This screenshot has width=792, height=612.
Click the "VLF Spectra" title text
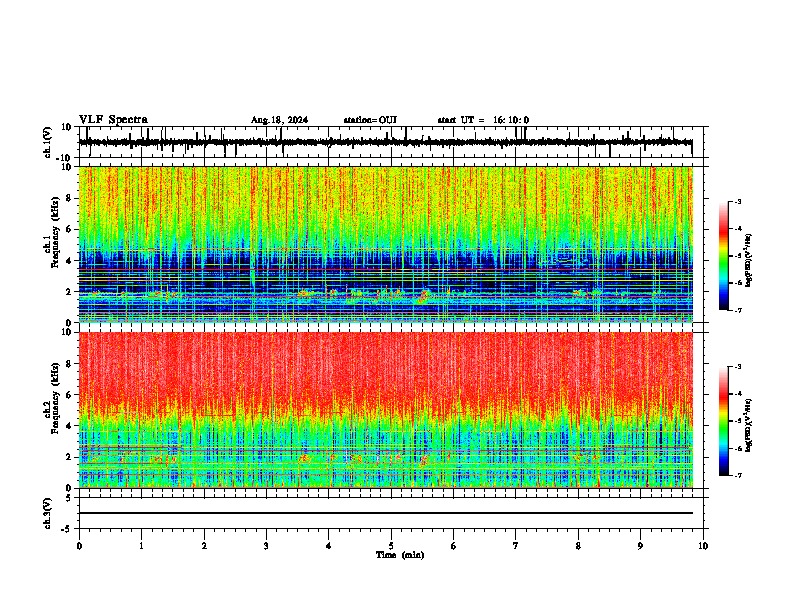click(113, 120)
